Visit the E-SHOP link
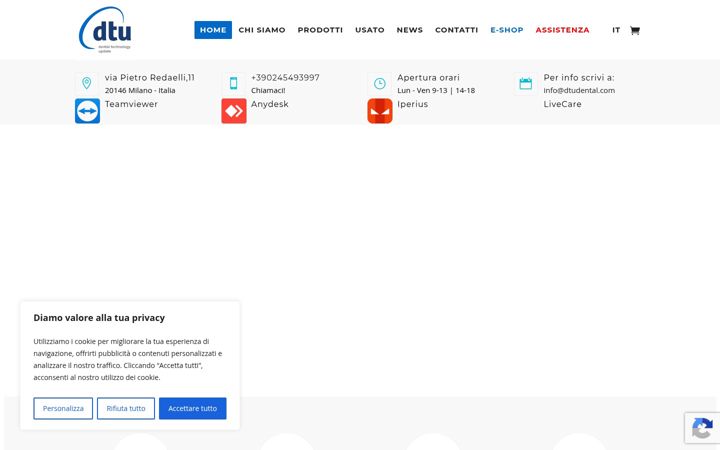This screenshot has height=450, width=720. pyautogui.click(x=507, y=30)
